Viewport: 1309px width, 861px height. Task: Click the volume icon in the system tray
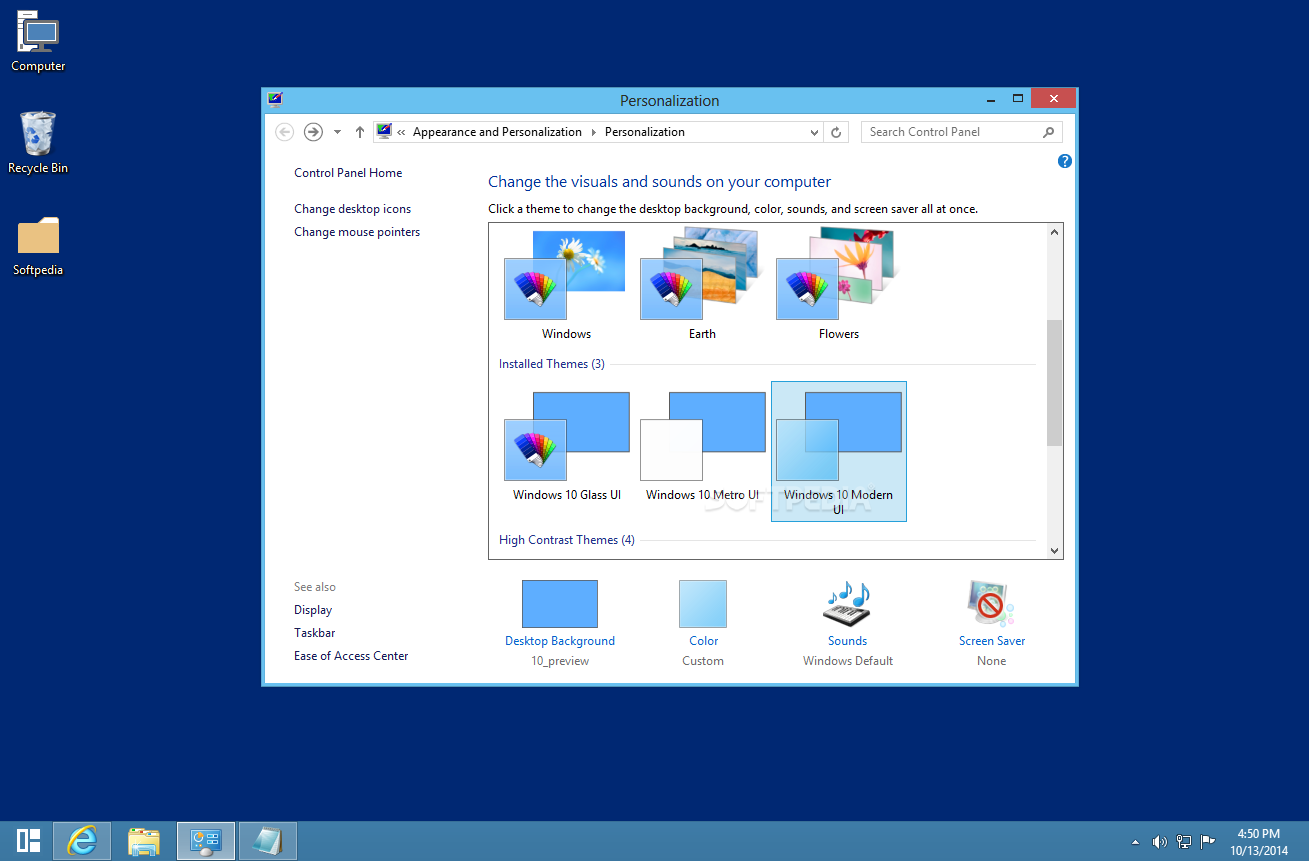point(1160,841)
